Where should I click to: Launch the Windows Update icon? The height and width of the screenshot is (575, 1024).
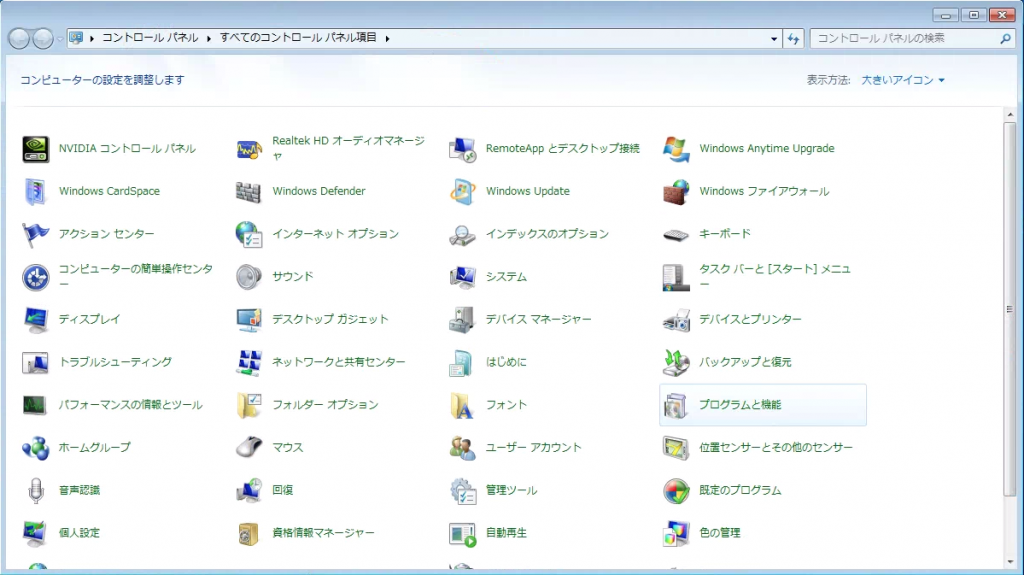[462, 191]
